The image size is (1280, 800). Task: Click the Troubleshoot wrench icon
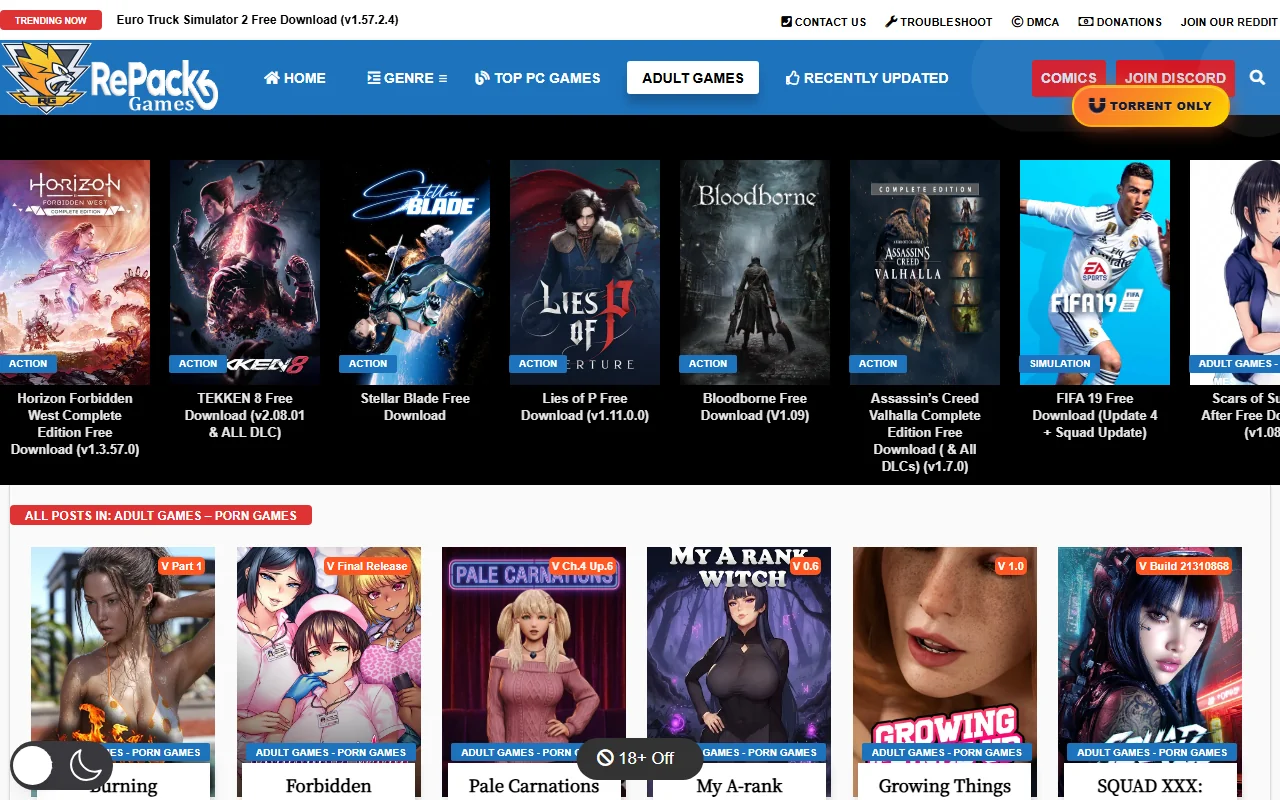click(889, 21)
